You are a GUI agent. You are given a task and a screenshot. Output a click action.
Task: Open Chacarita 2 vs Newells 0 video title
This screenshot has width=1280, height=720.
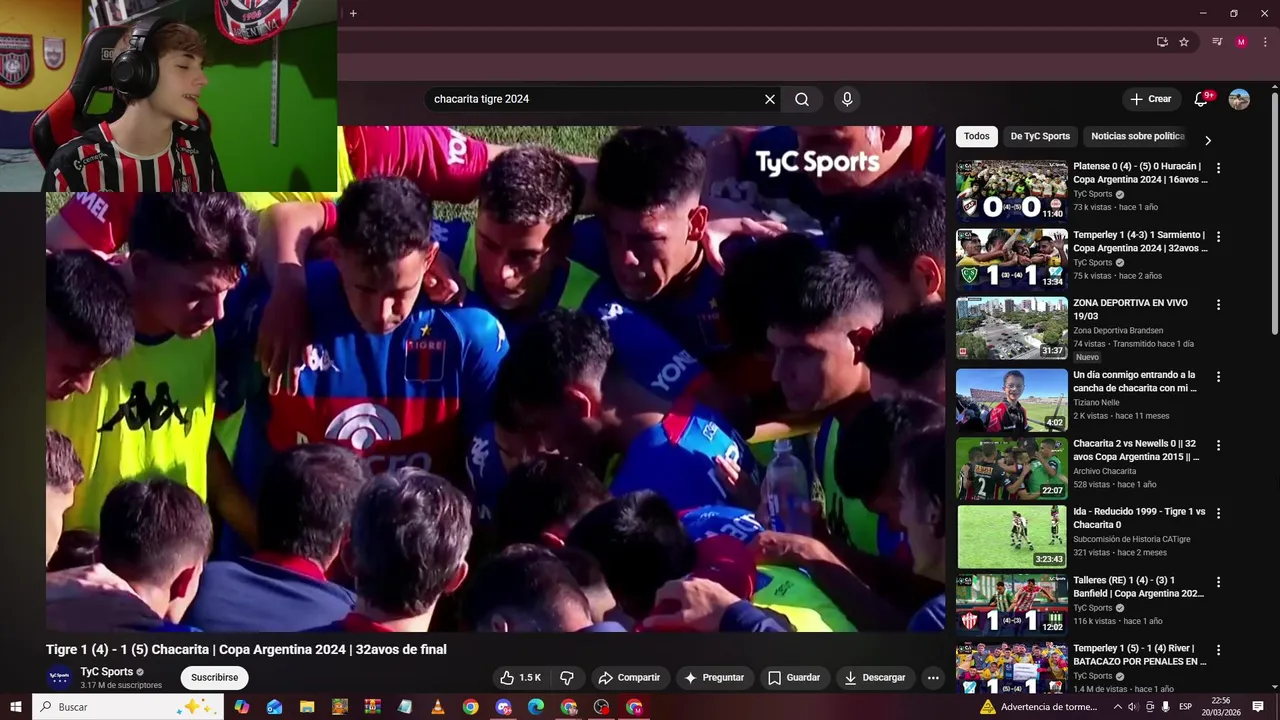click(1137, 450)
